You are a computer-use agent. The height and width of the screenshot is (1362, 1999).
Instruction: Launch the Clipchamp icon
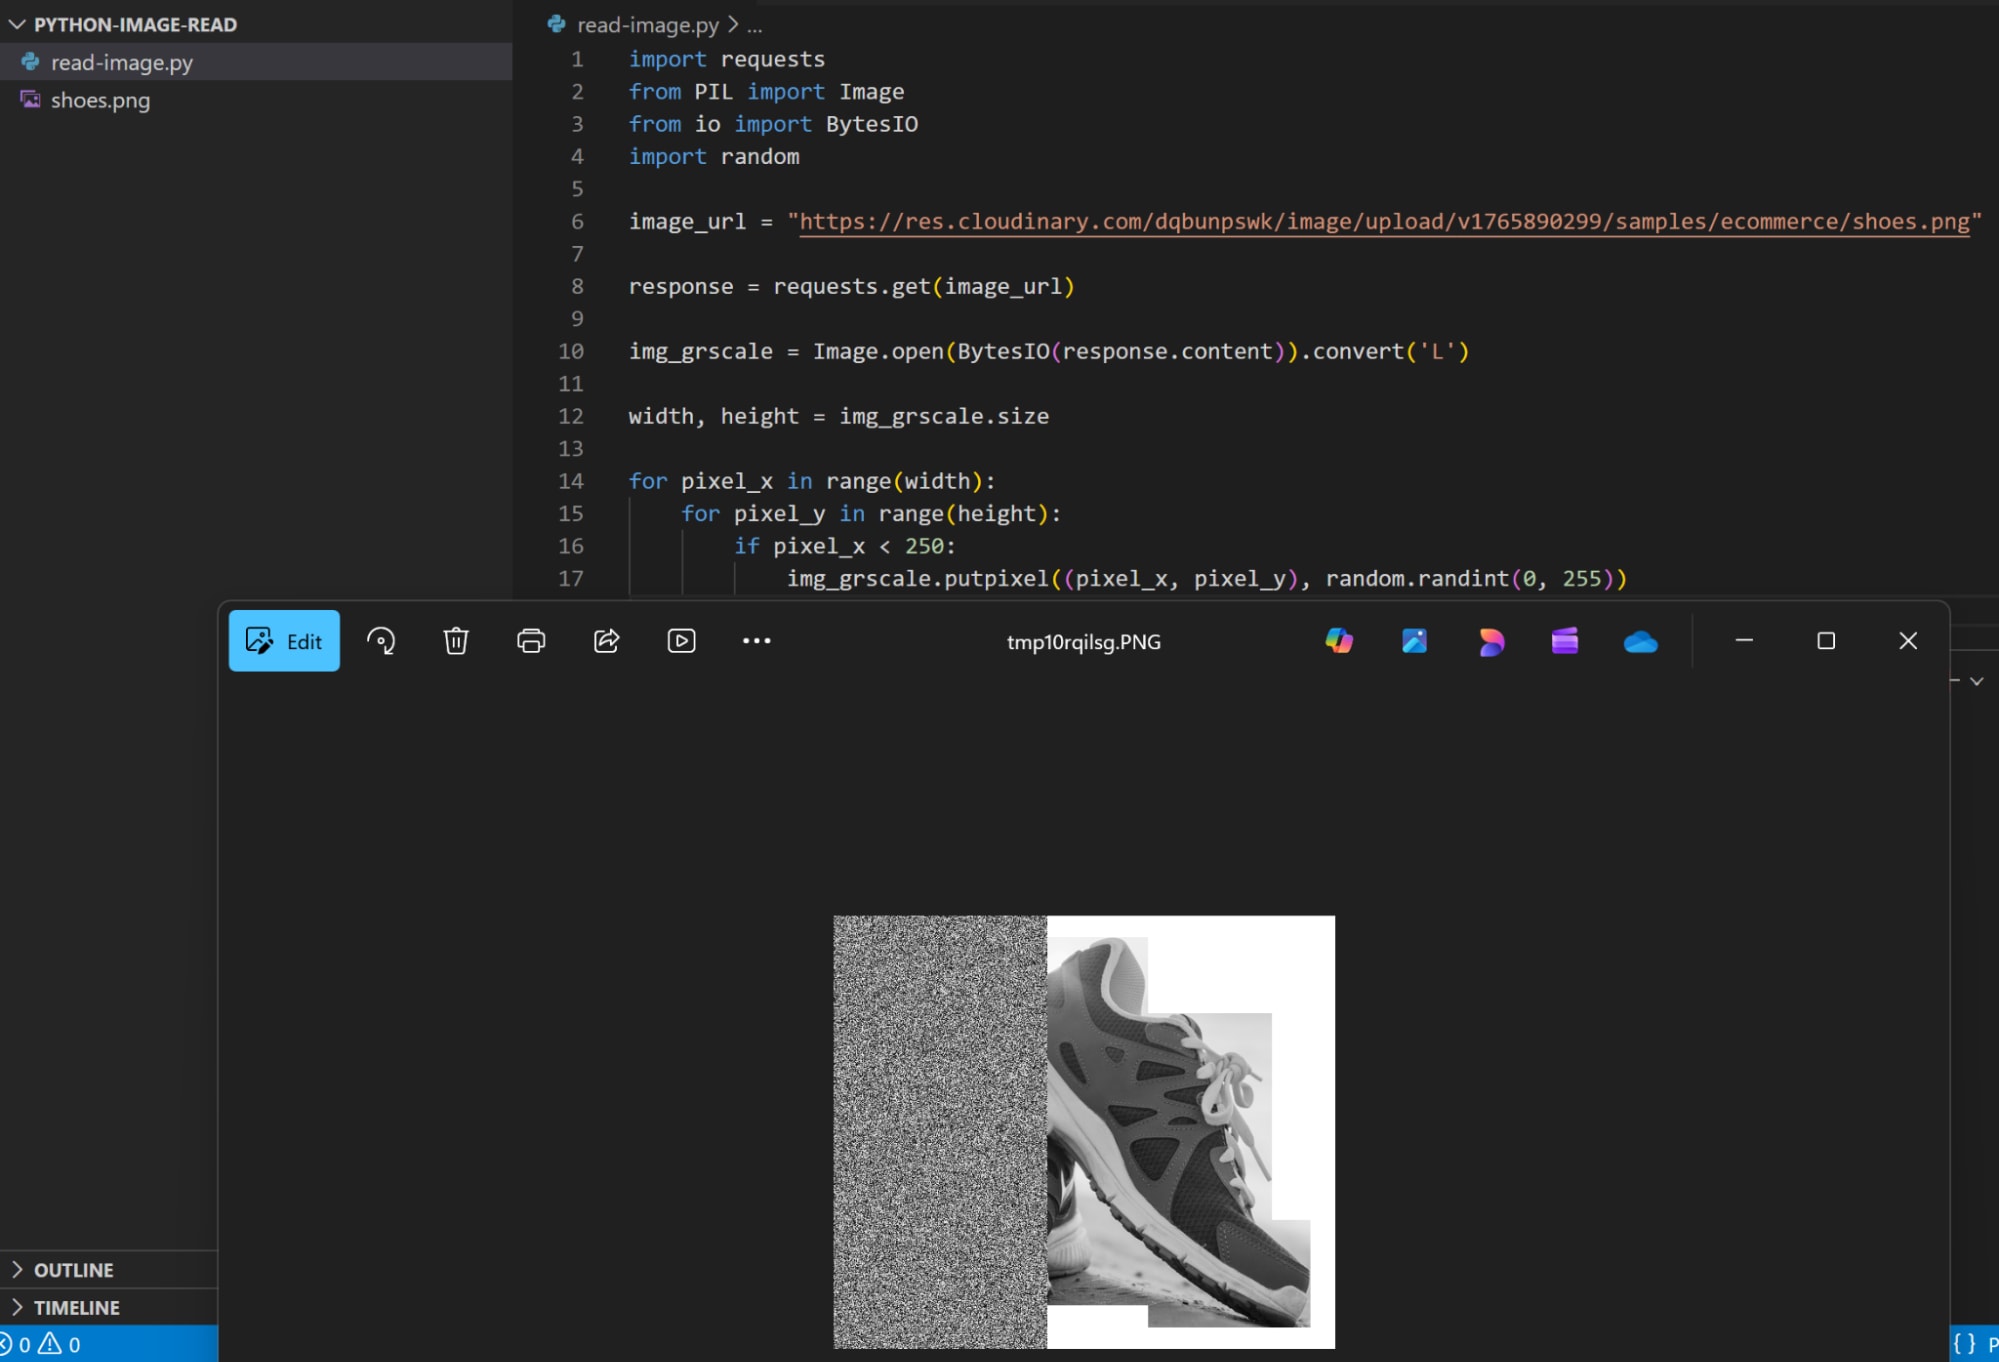(x=1565, y=641)
